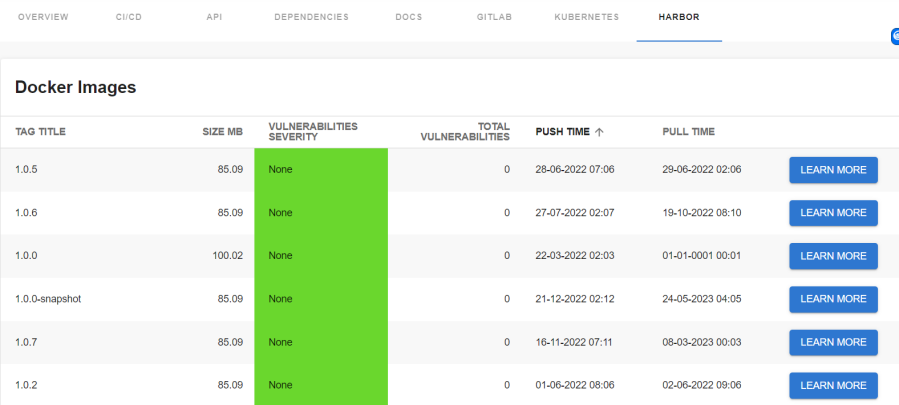Click green severity cell for tag 1.0.0

(320, 256)
